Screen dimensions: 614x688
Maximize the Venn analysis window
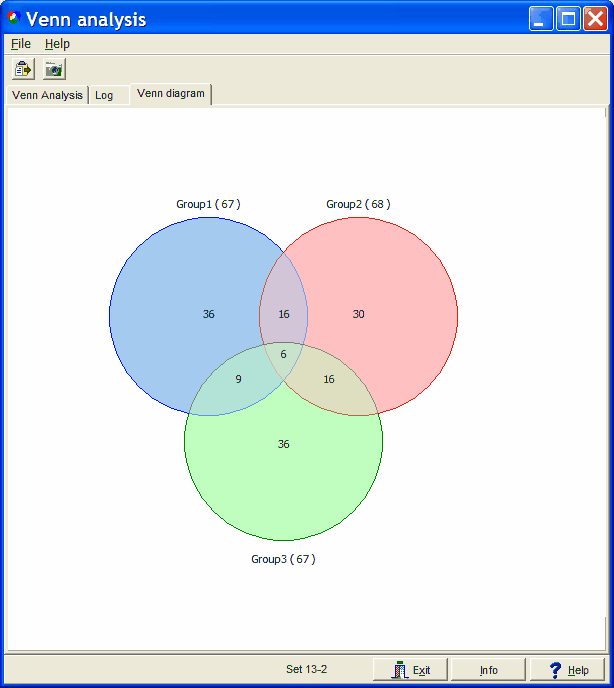tap(568, 18)
